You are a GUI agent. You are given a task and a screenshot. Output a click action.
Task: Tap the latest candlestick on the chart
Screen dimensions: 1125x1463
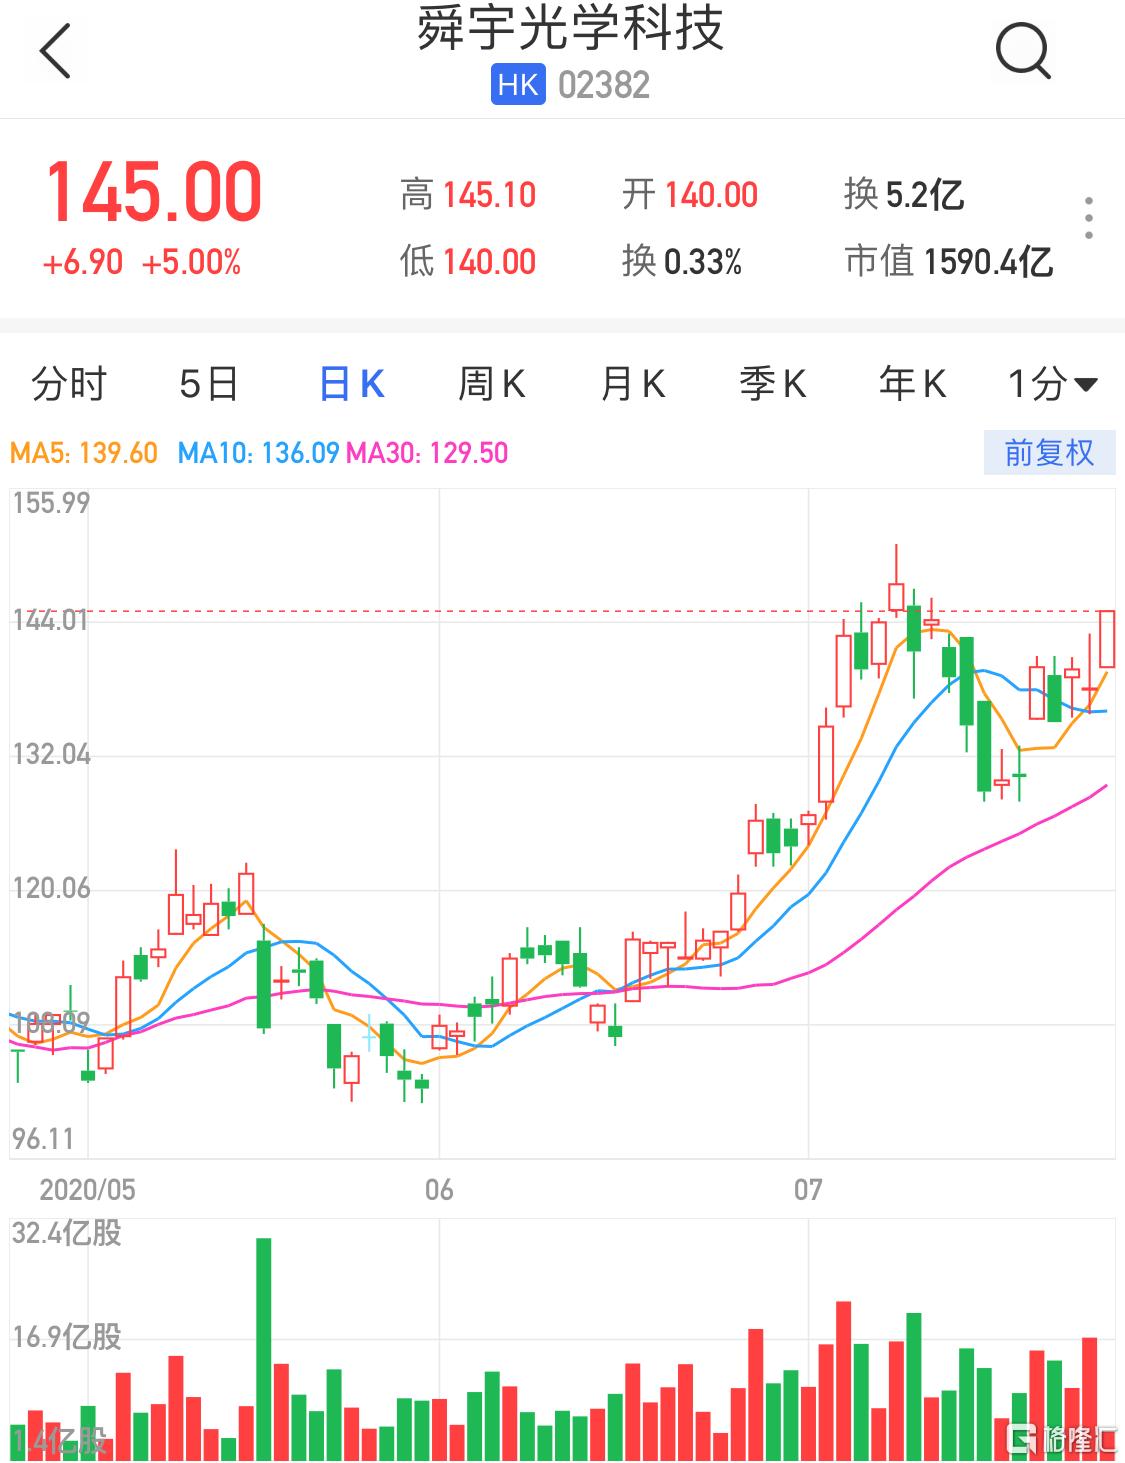1106,639
